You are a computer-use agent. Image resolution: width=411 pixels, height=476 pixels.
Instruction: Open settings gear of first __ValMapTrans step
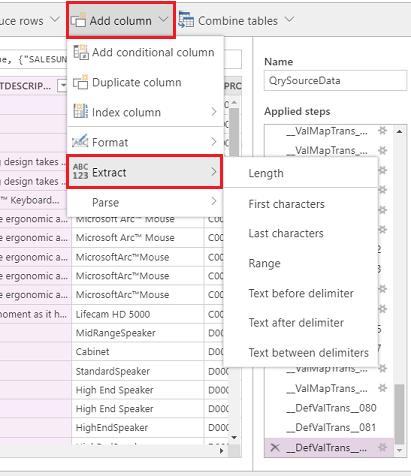382,131
